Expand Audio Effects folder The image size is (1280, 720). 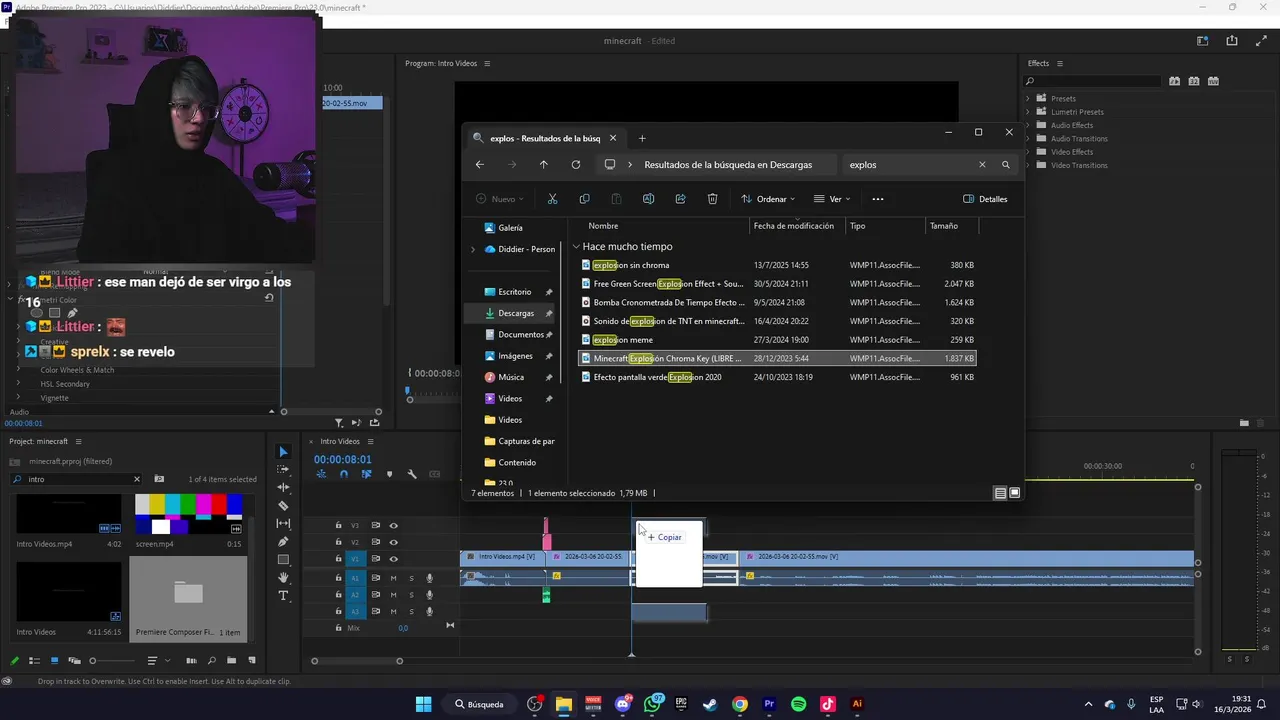coord(1027,125)
